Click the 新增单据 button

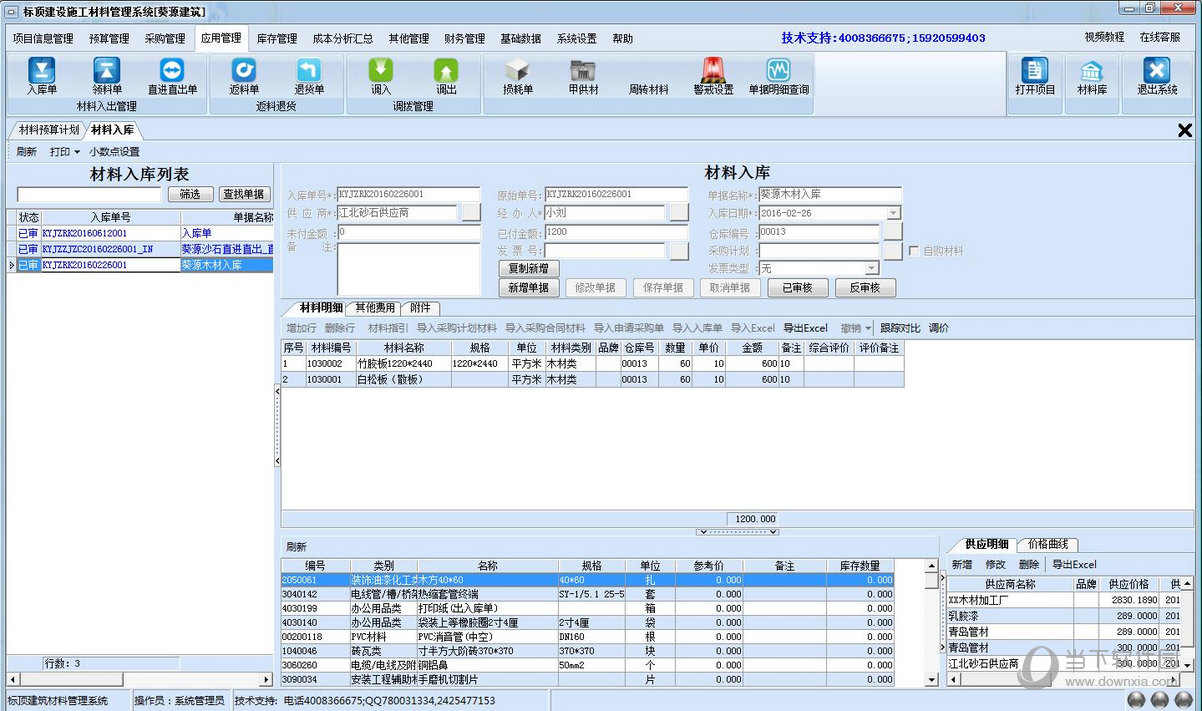(x=529, y=288)
